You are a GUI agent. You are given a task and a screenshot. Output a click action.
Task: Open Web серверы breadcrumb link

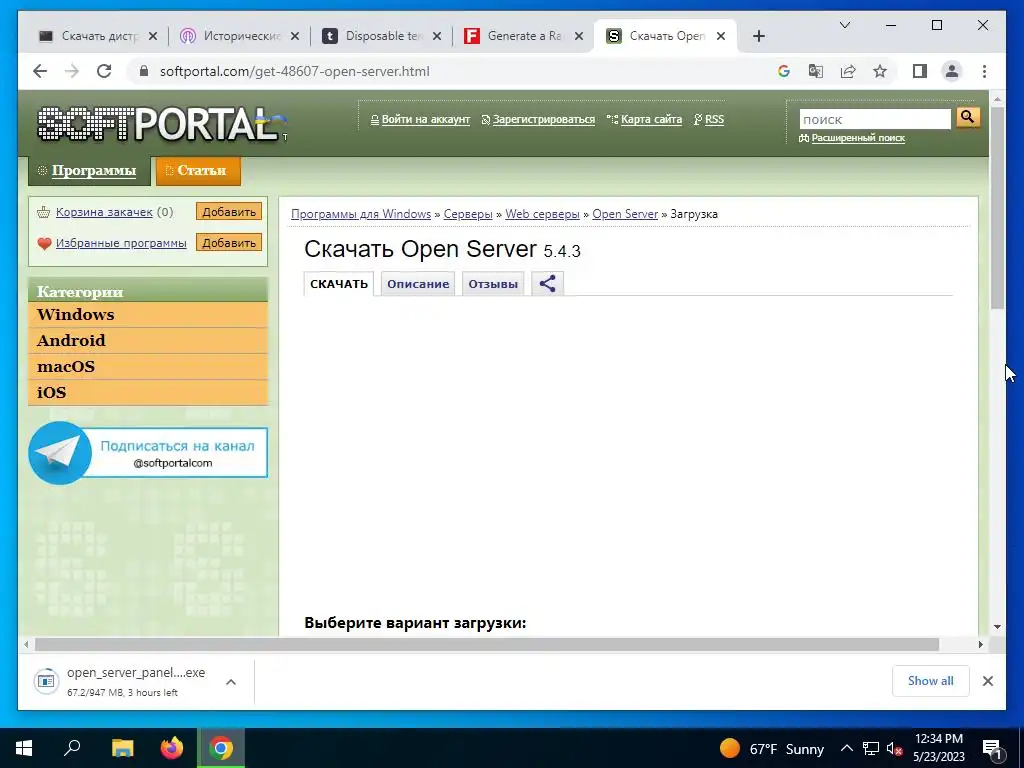pyautogui.click(x=542, y=214)
